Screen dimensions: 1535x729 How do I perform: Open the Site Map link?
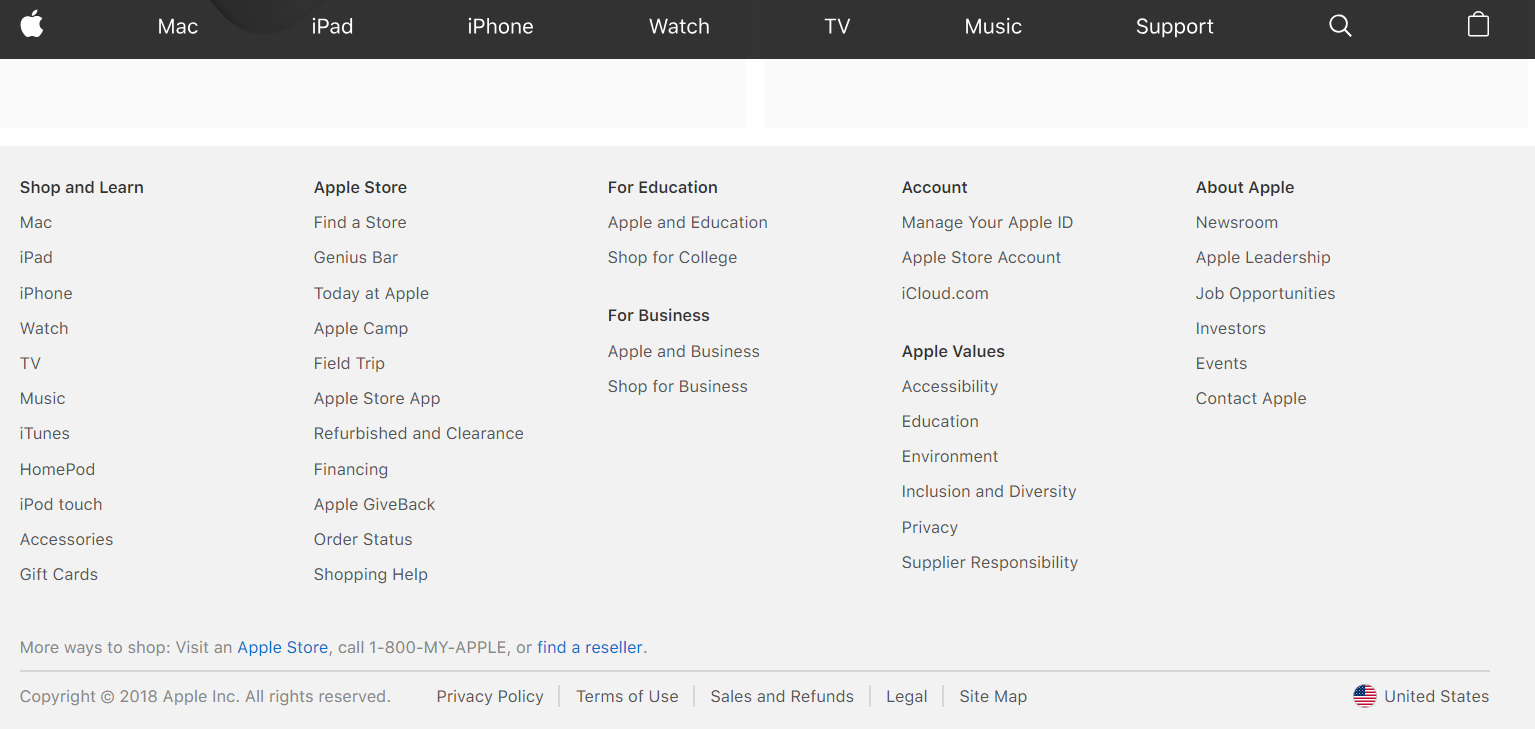[993, 696]
